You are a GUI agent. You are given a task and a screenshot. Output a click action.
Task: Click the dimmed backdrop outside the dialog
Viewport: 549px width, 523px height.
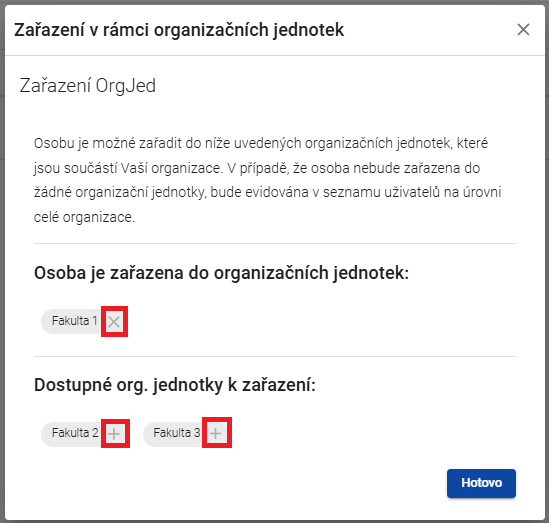[2, 262]
